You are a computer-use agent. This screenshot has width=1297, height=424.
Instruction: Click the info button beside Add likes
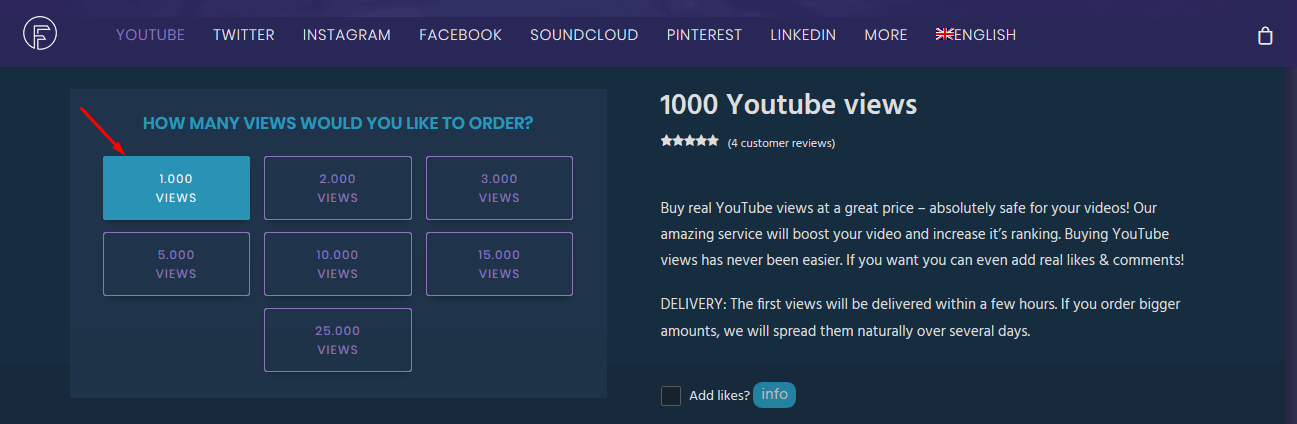[x=774, y=395]
